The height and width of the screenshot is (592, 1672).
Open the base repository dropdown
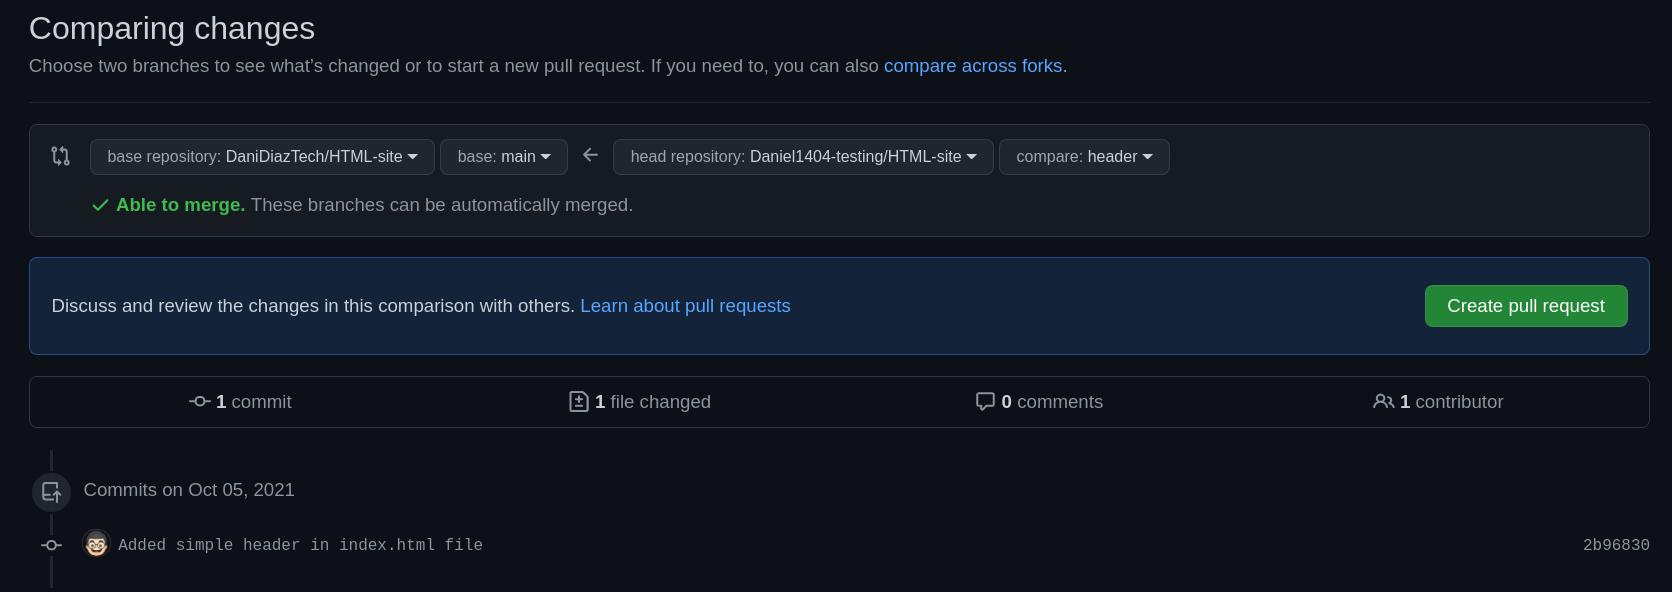[262, 157]
